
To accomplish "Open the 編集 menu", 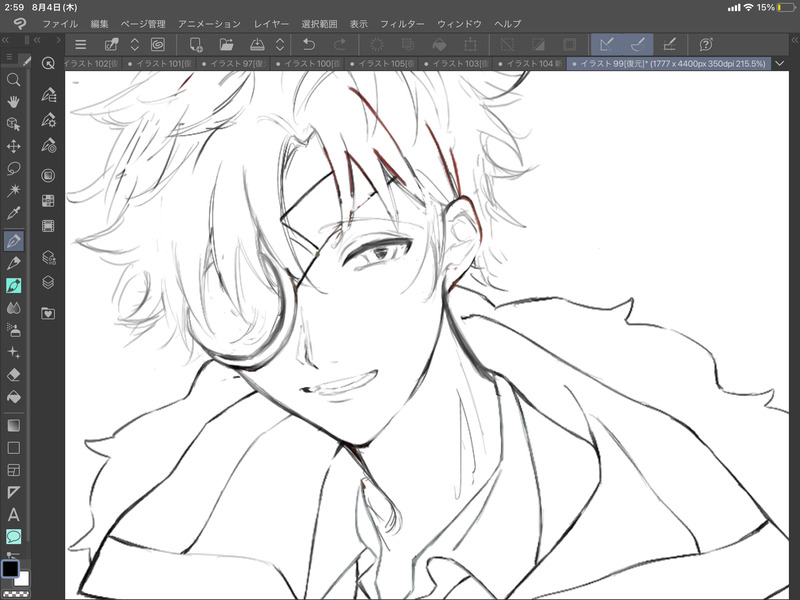I will (99, 23).
